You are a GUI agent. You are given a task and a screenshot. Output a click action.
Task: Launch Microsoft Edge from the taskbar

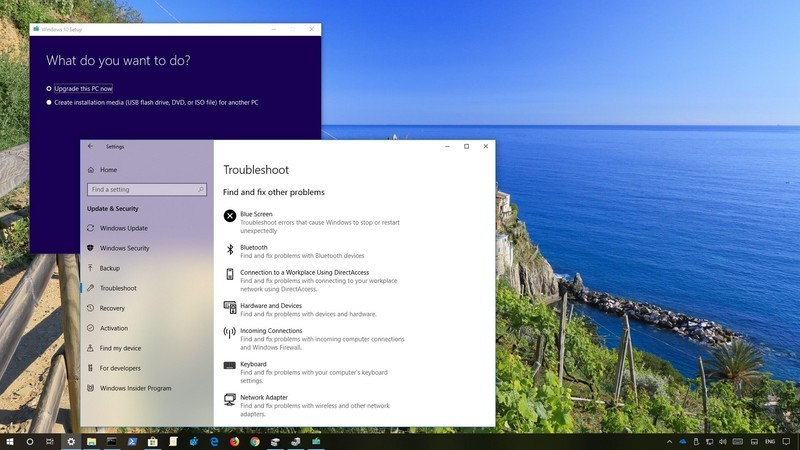214,442
